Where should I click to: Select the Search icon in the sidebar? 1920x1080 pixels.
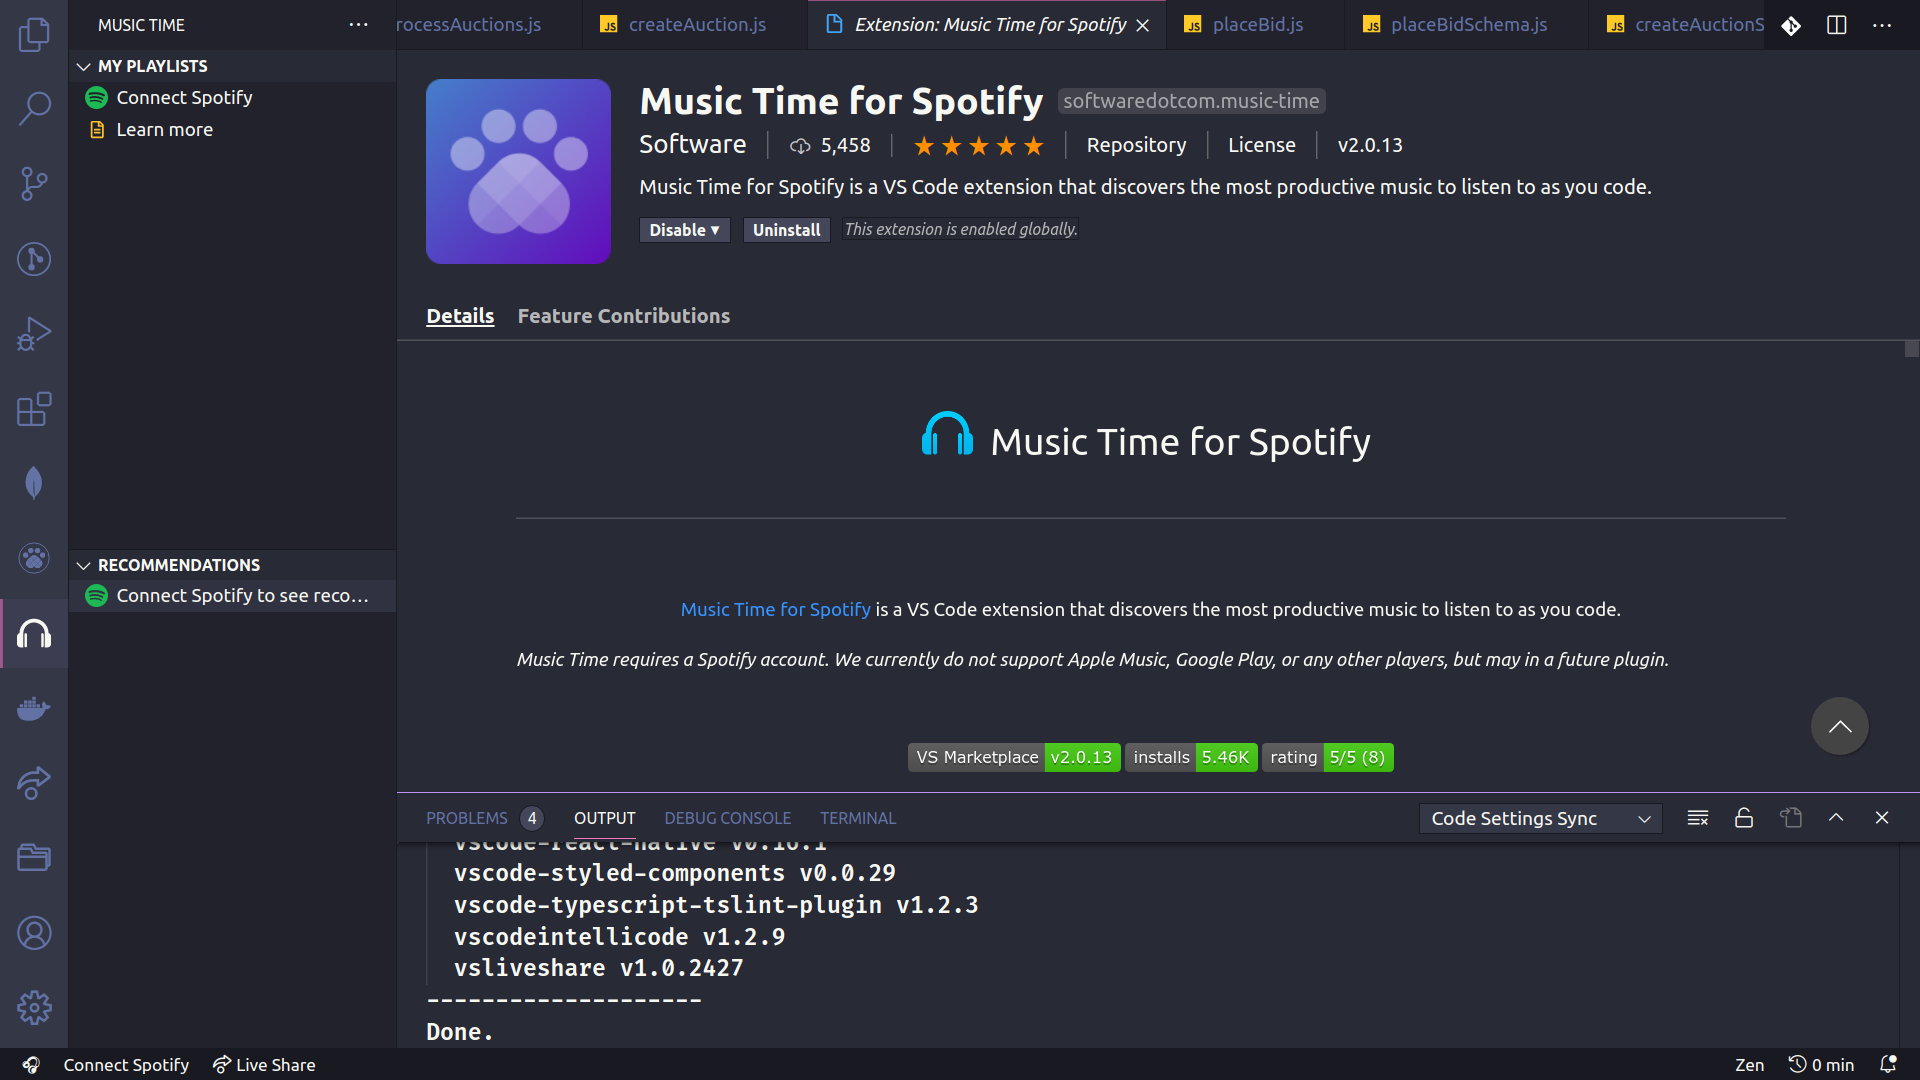(34, 108)
